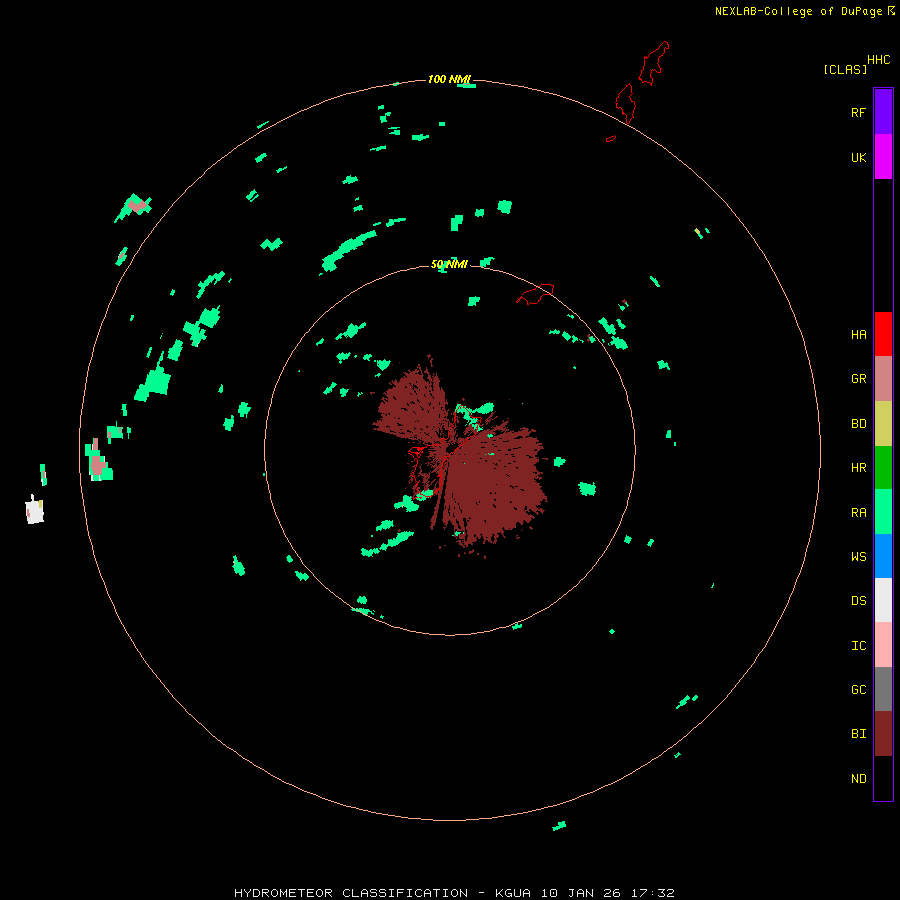
Task: Click the IC light pink legend swatch
Action: tap(883, 645)
